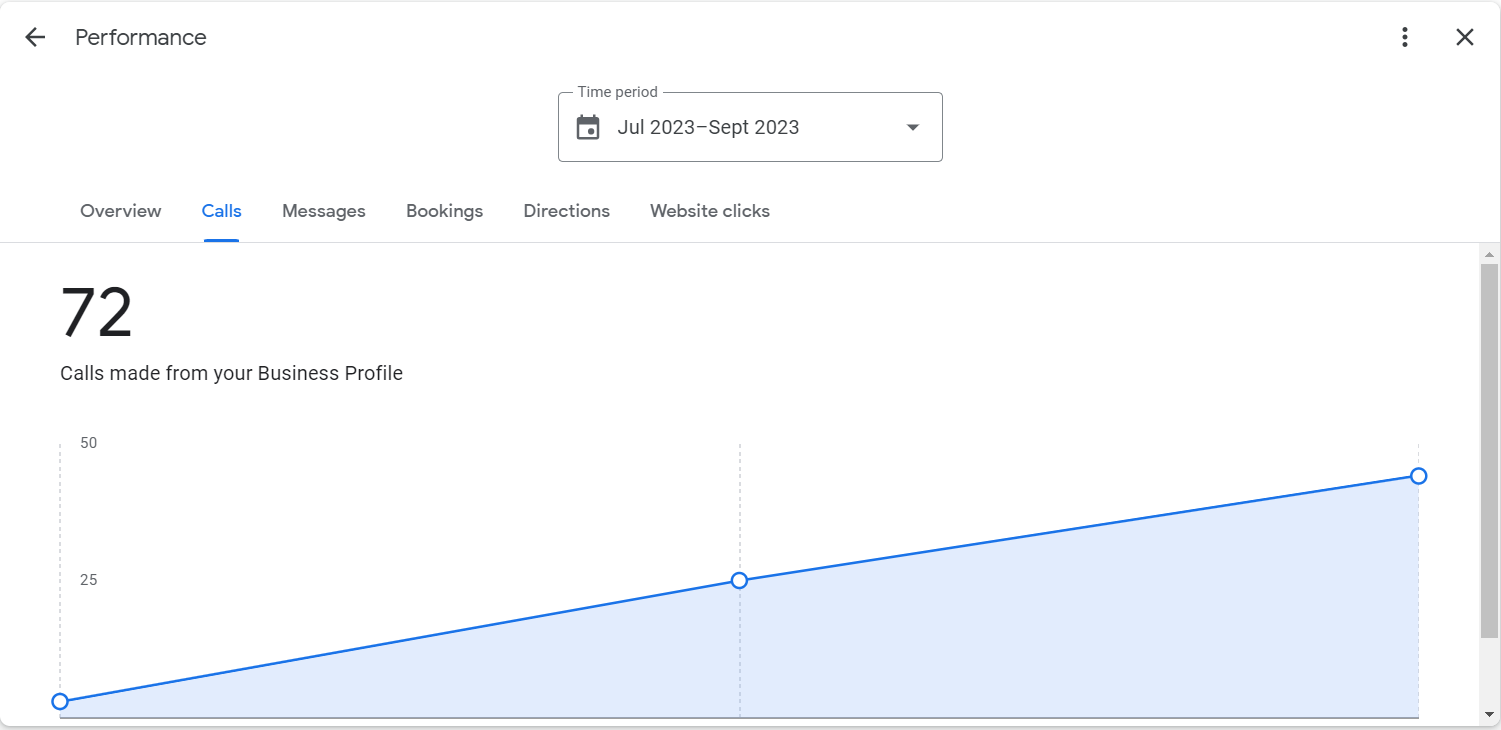1501x730 pixels.
Task: Click the scrollbar up arrow
Action: click(x=1489, y=254)
